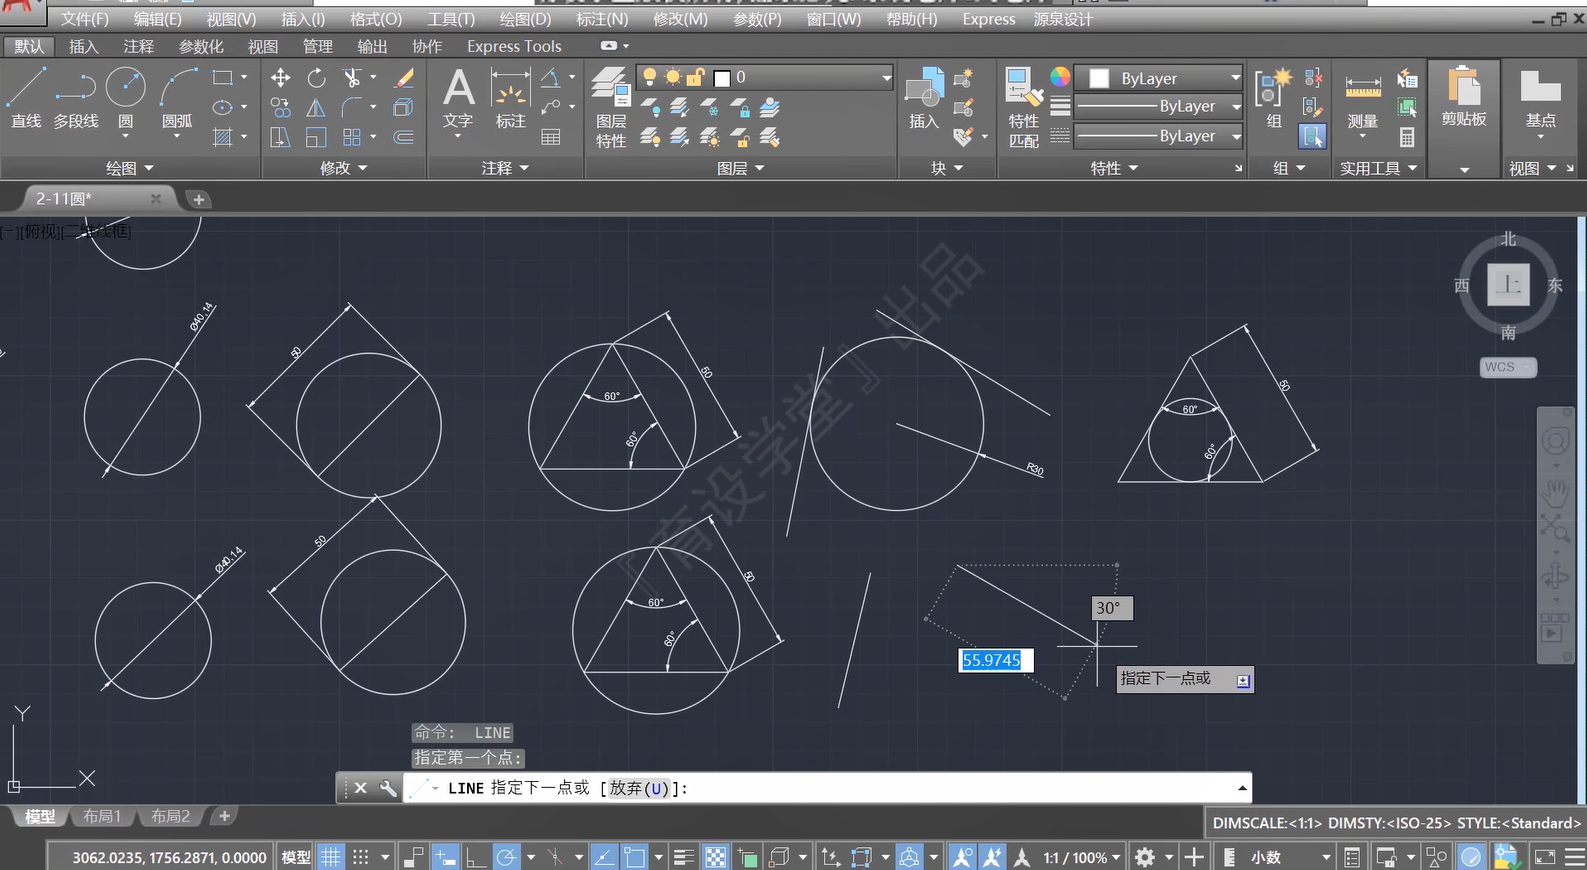Click the command line customize wrench

(x=388, y=788)
